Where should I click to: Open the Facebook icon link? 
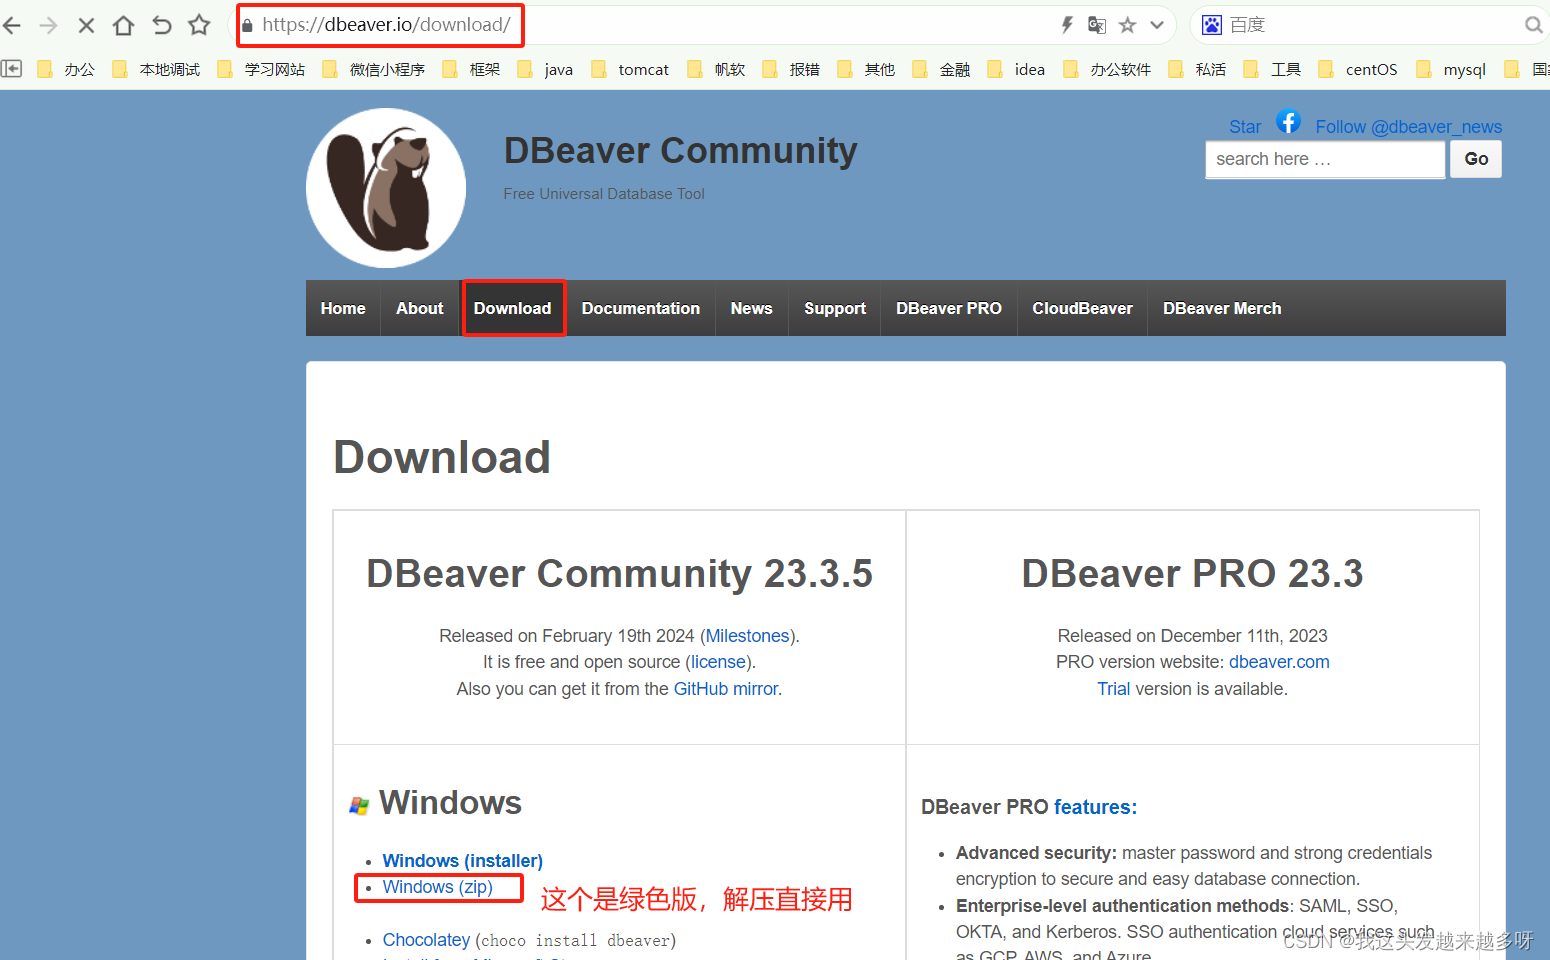point(1288,122)
